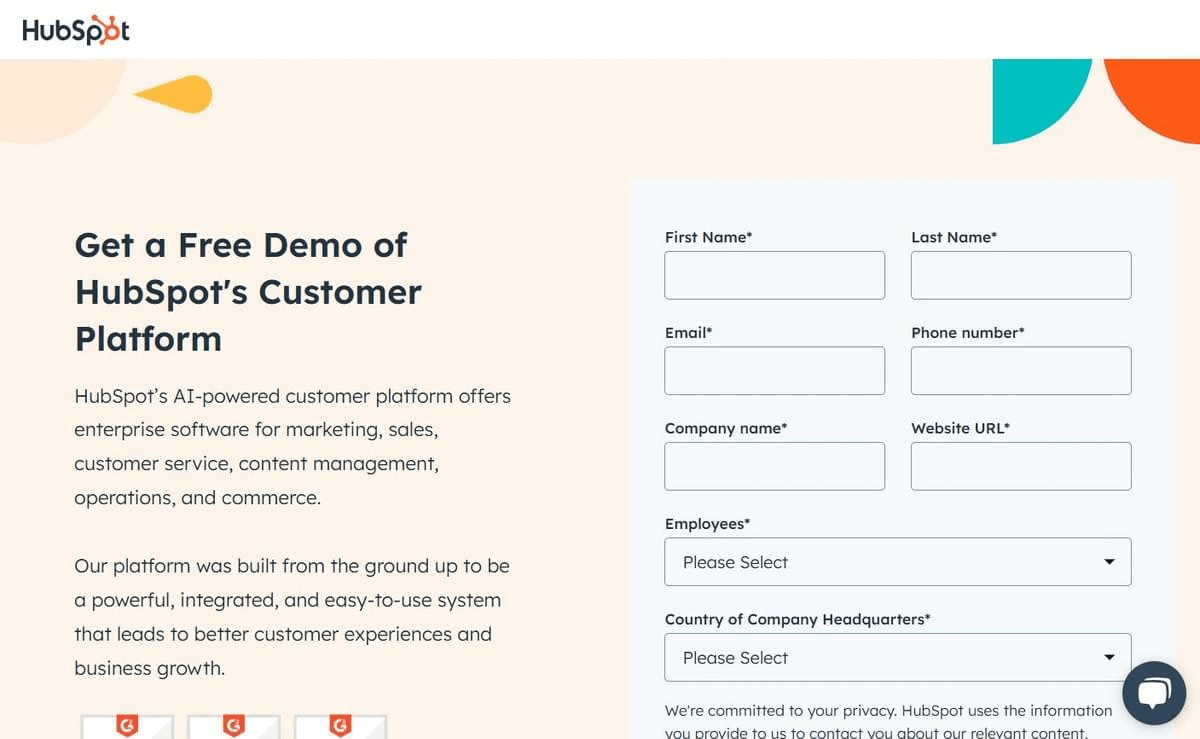Focus the Phone number field
This screenshot has width=1200, height=739.
[x=1020, y=370]
